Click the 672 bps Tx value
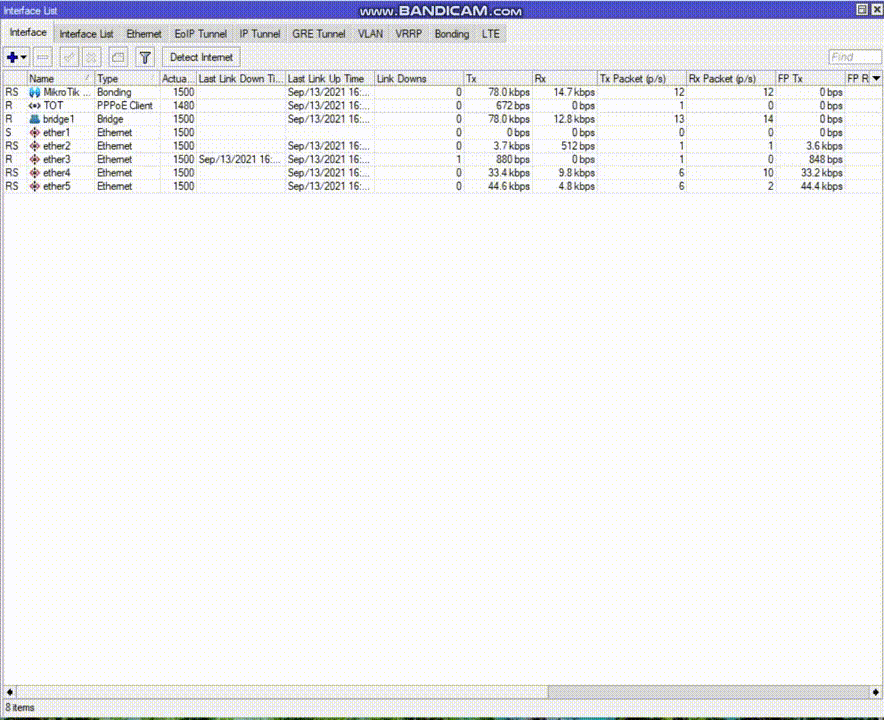This screenshot has width=884, height=720. 512,105
